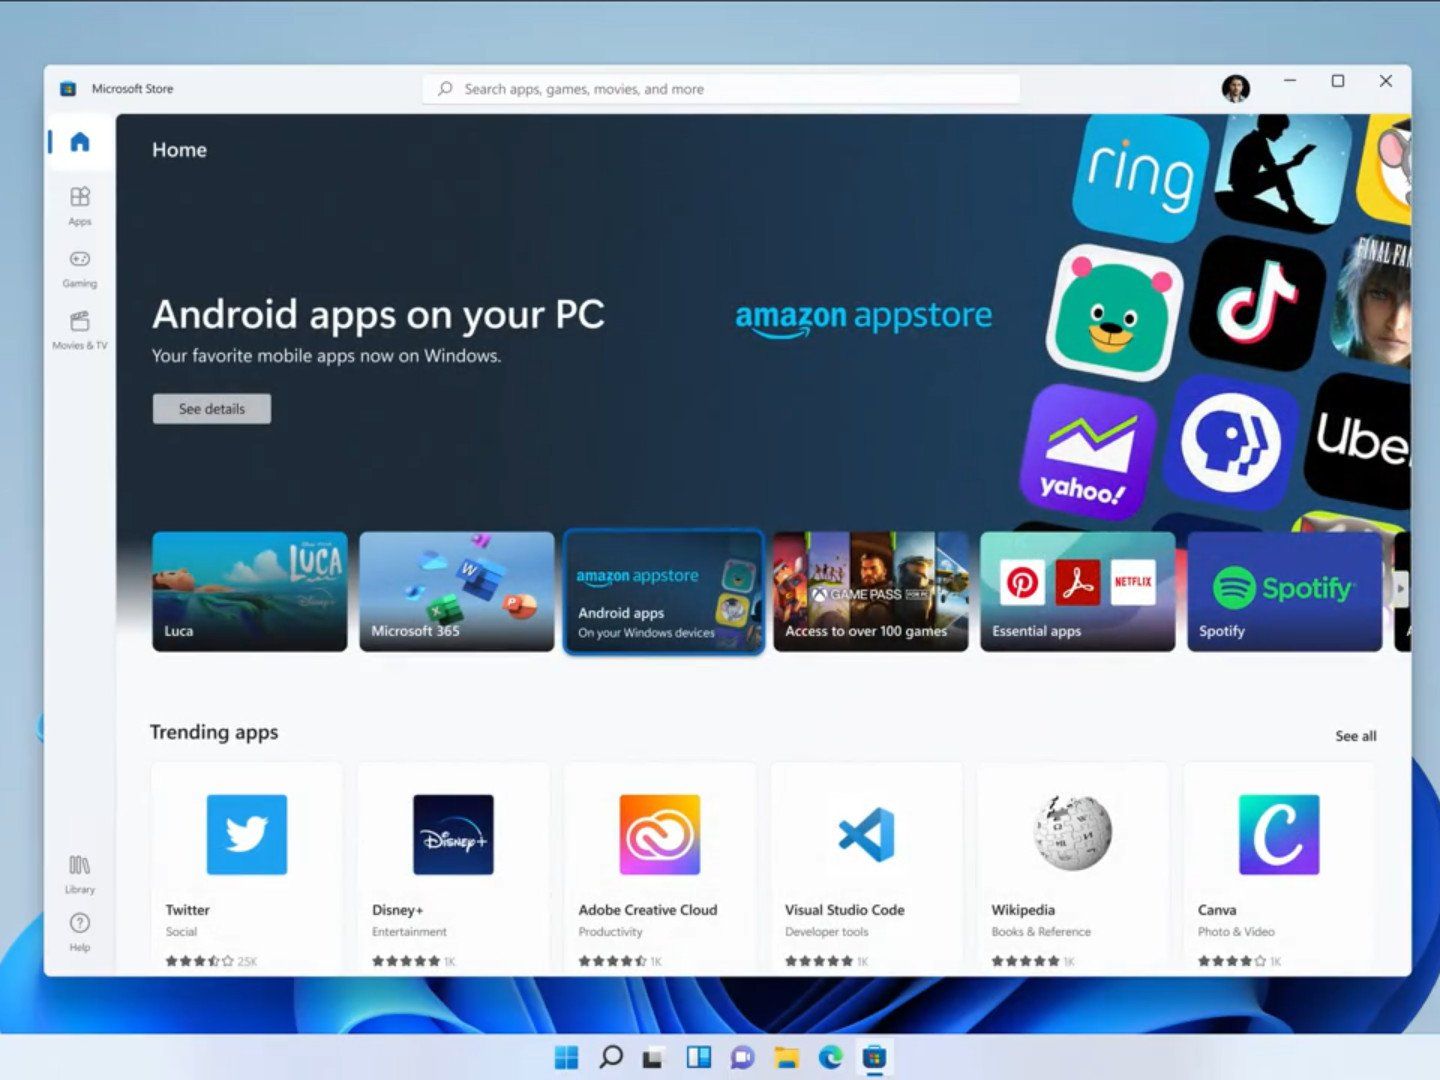Select the Spotify carousel card
Screen dimensions: 1440x1080
click(1284, 592)
